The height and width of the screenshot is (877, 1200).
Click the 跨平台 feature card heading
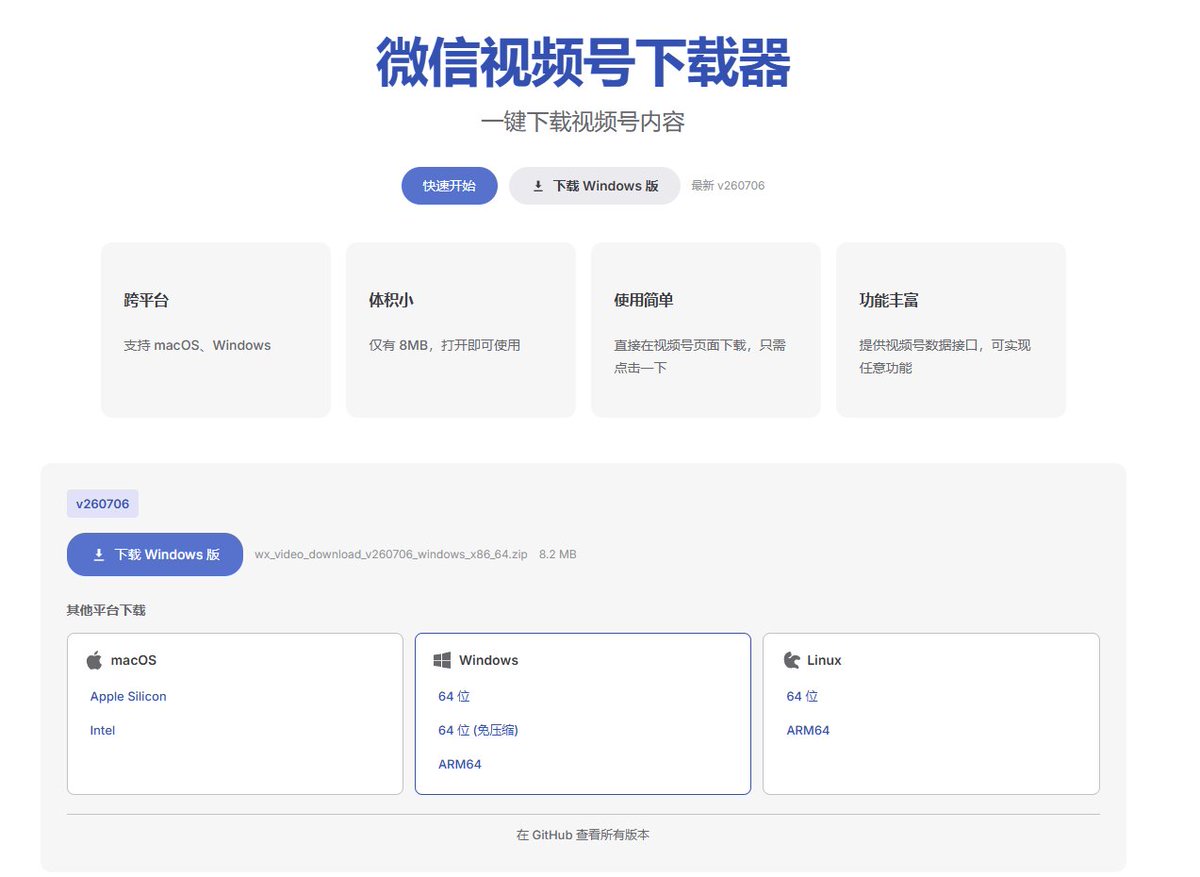146,300
